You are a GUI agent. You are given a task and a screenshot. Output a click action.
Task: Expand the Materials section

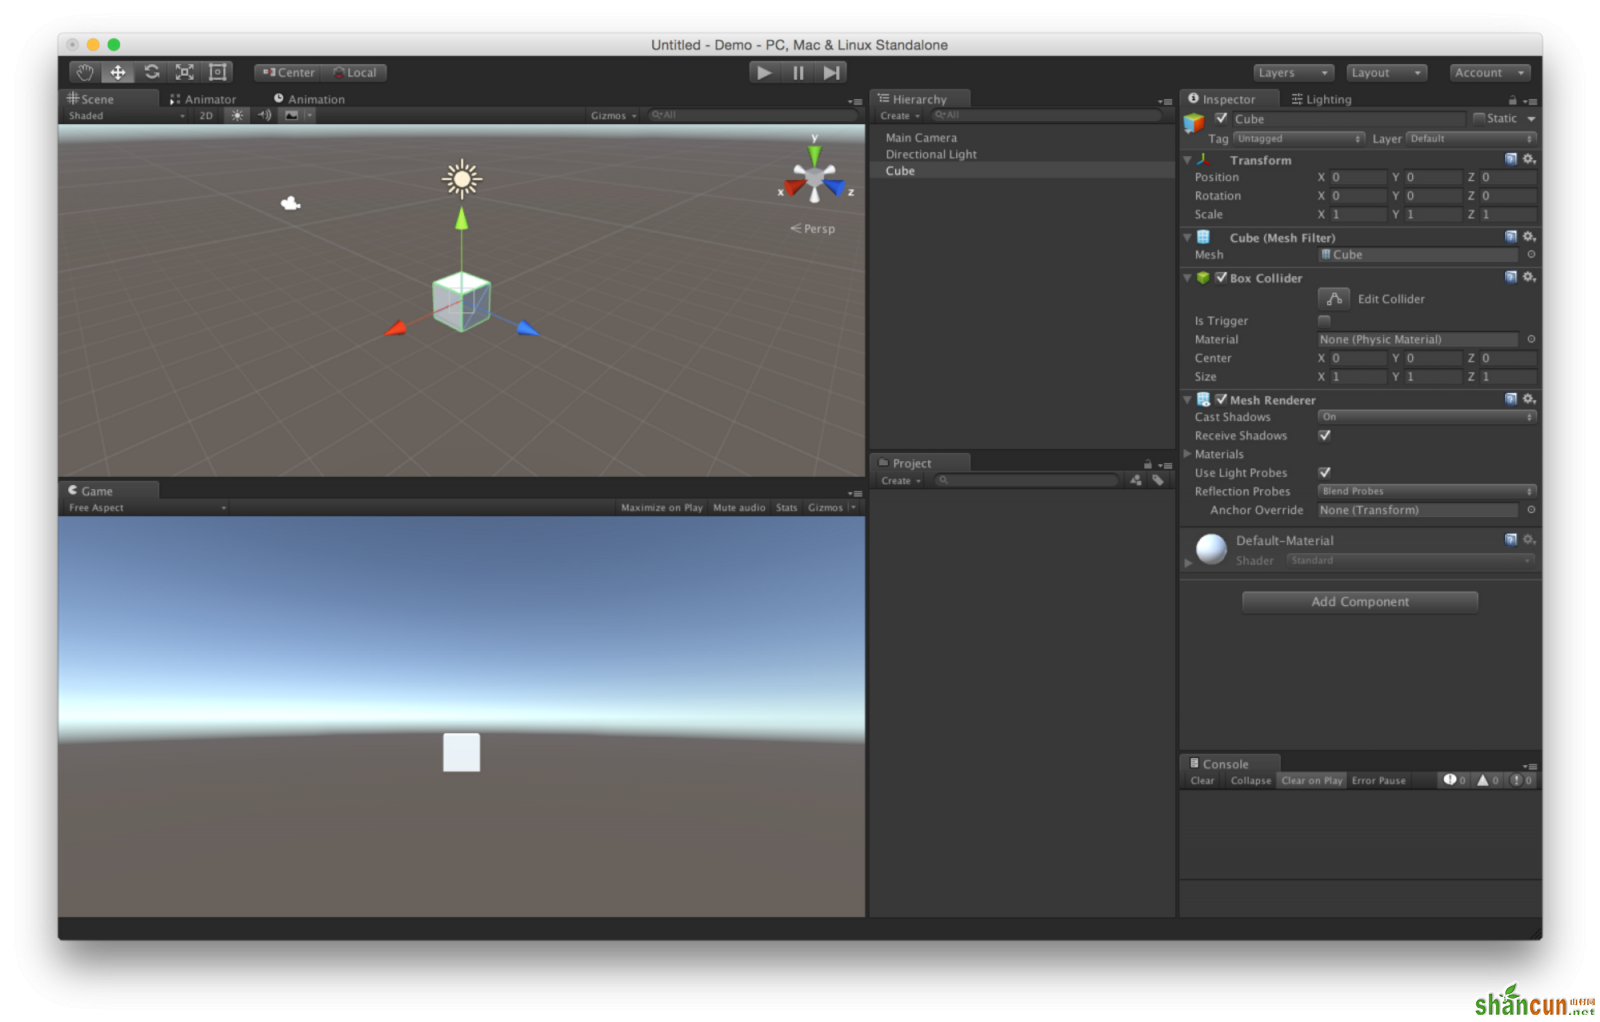point(1188,454)
